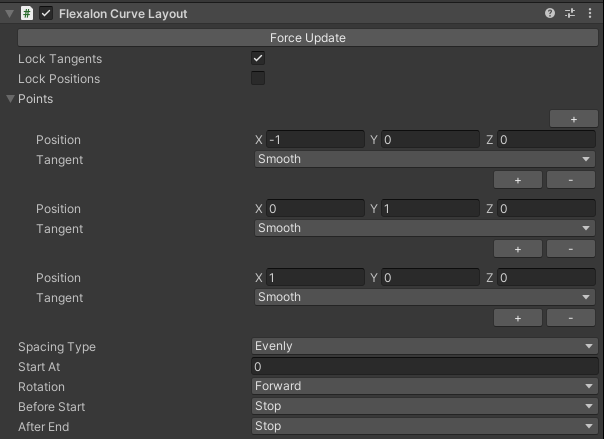Click the Before Start label
Image resolution: width=604 pixels, height=439 pixels.
(x=52, y=407)
